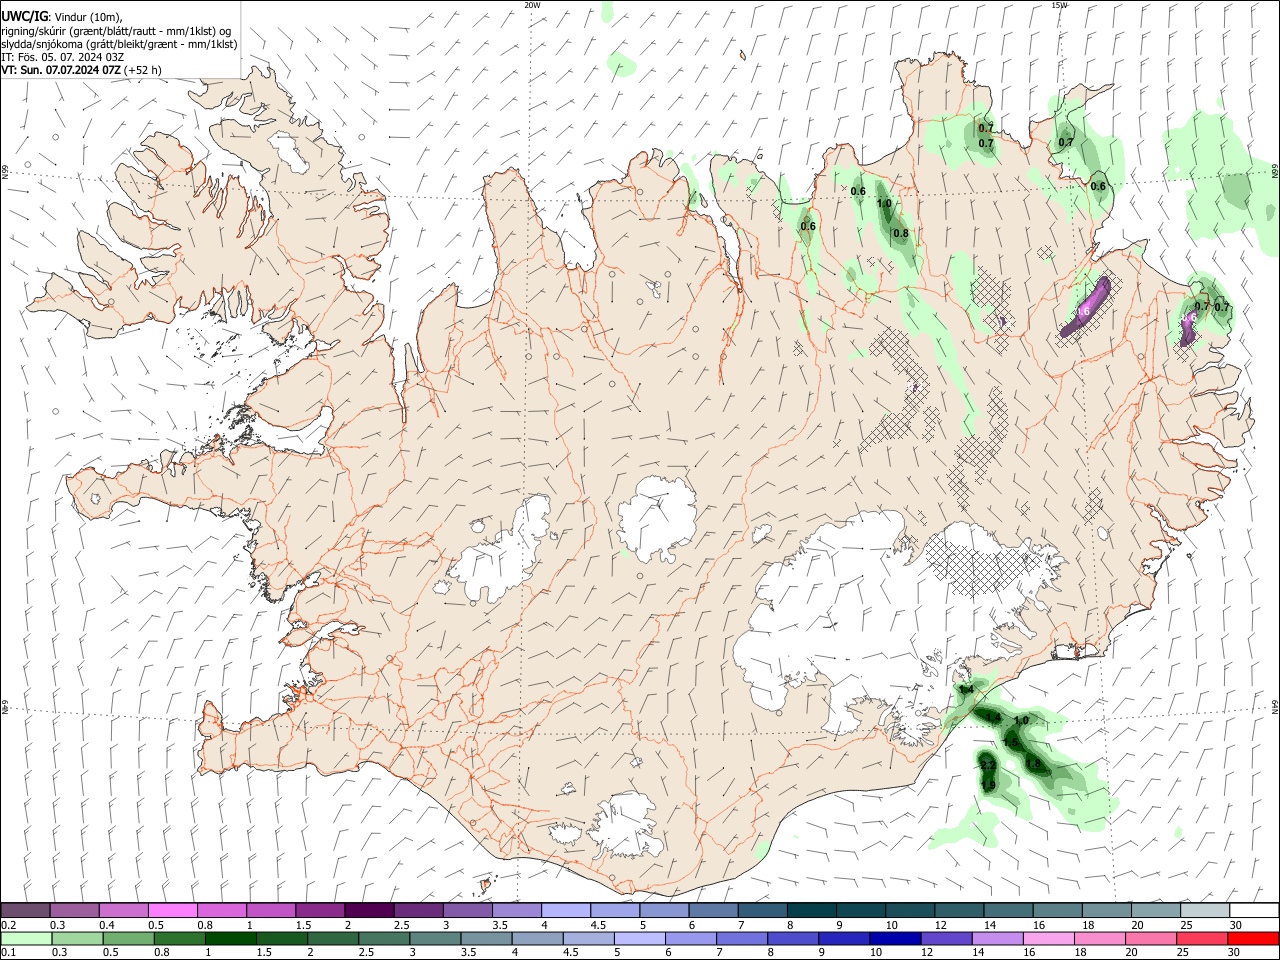Click the bottom-row darkest green swatch at 1
Viewport: 1280px width, 960px height.
click(231, 939)
